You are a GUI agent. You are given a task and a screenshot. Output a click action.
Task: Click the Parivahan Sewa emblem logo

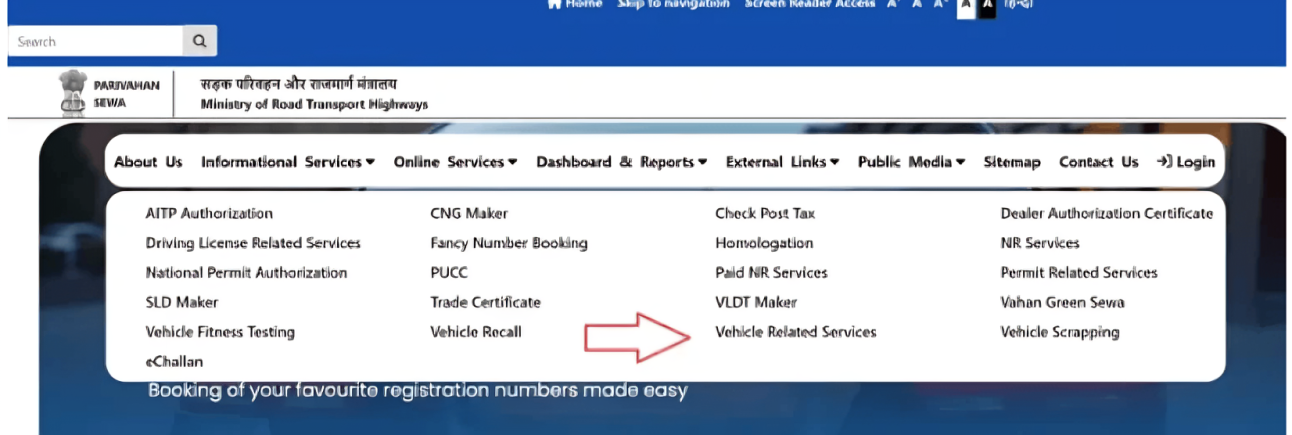pos(72,94)
